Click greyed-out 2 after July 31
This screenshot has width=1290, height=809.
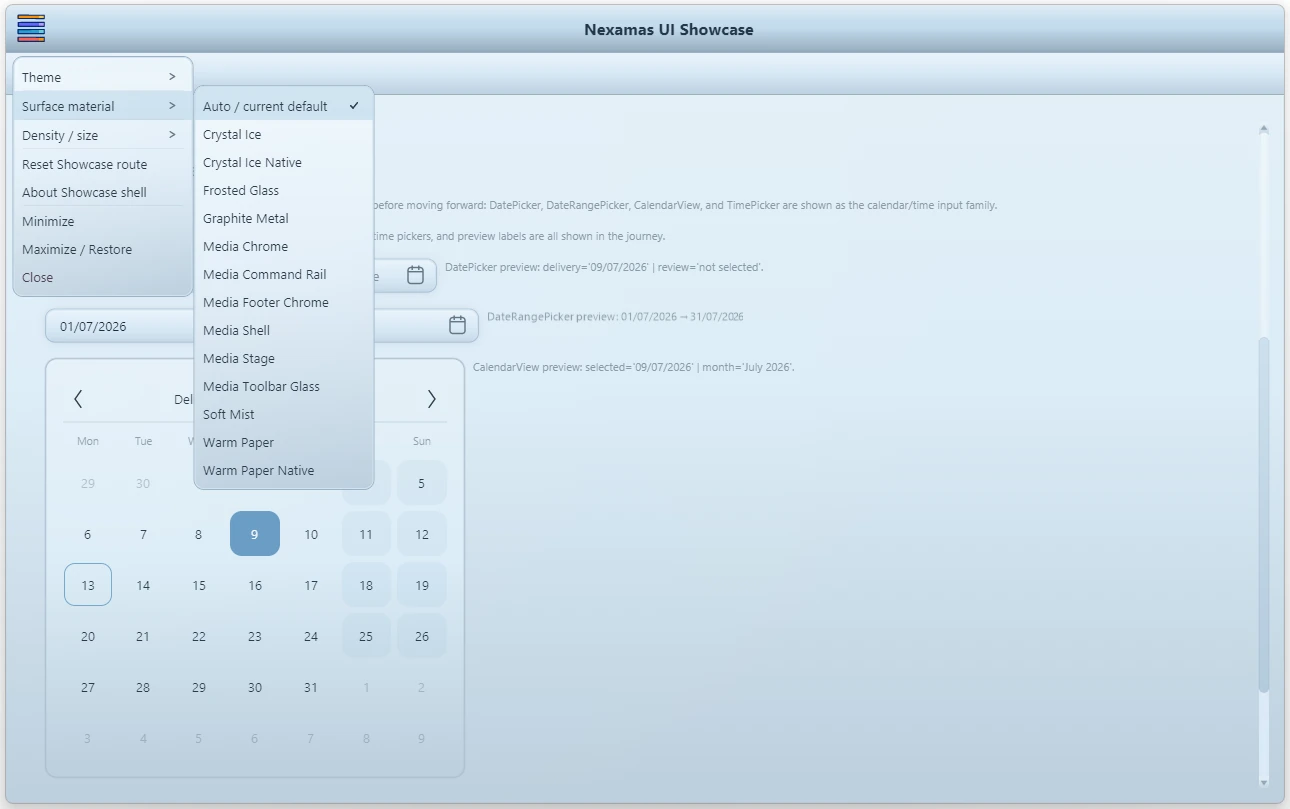pos(422,687)
